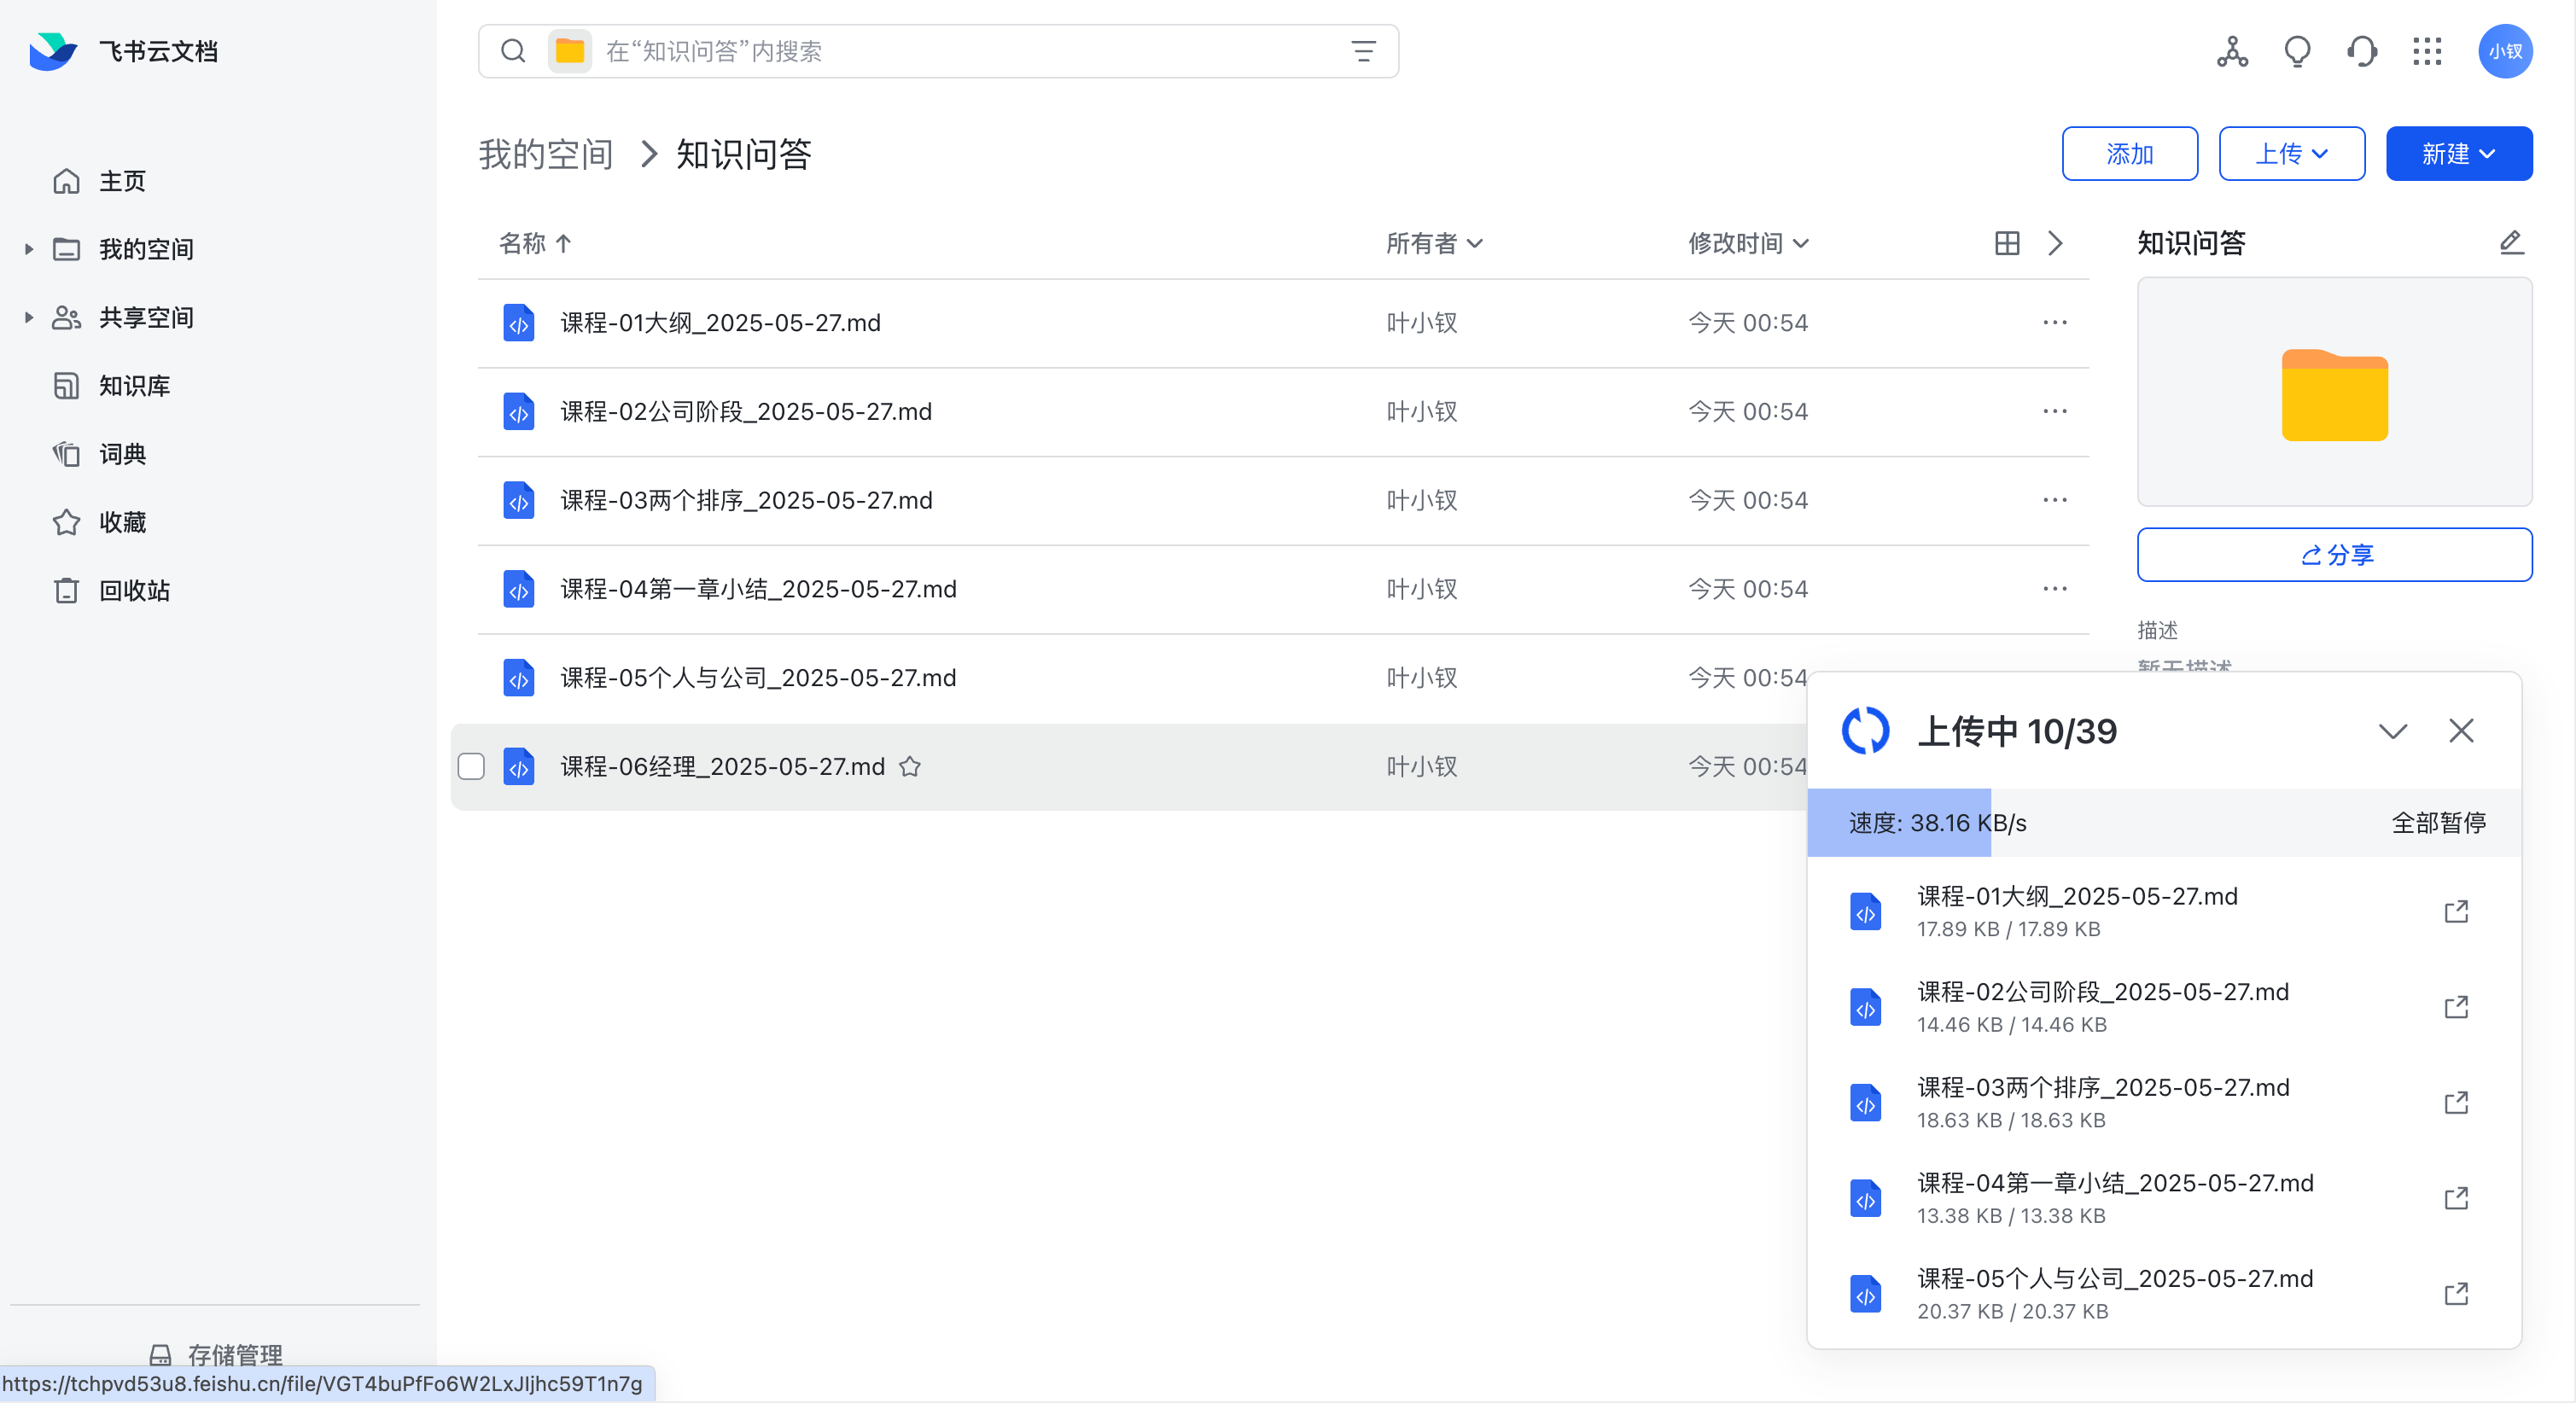Viewport: 2576px width, 1403px height.
Task: Toggle the favorite star on 课程-06经理 file
Action: click(910, 766)
